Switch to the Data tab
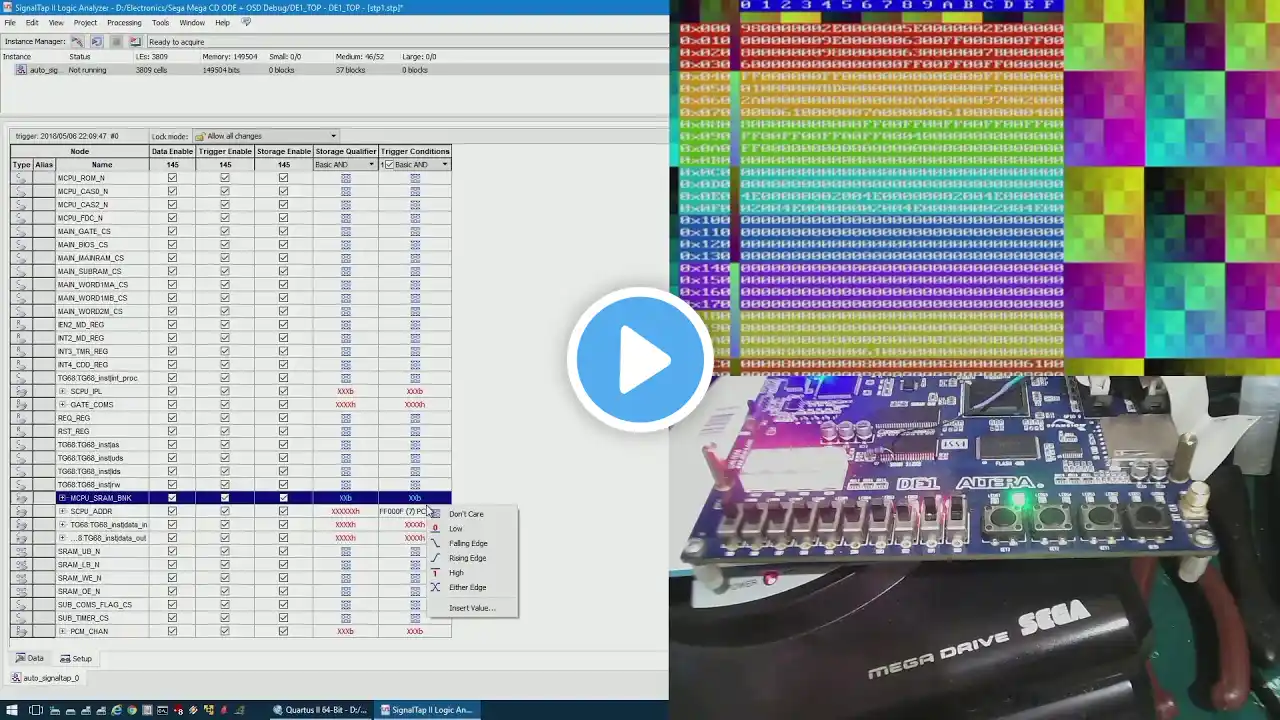The width and height of the screenshot is (1280, 720). [x=30, y=658]
